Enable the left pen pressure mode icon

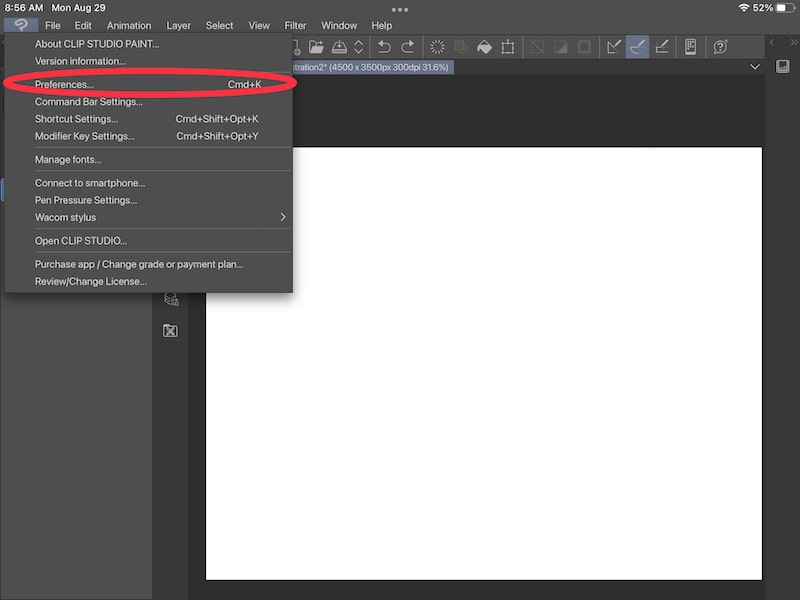(612, 46)
